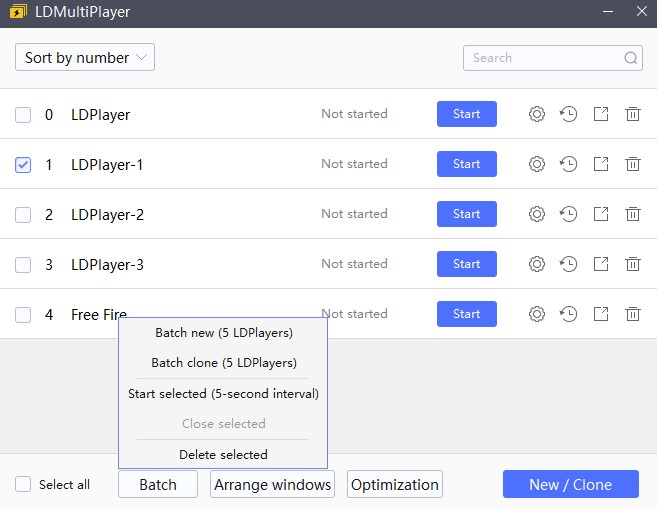Click Close selected menu entry
The height and width of the screenshot is (509, 657).
pyautogui.click(x=223, y=424)
